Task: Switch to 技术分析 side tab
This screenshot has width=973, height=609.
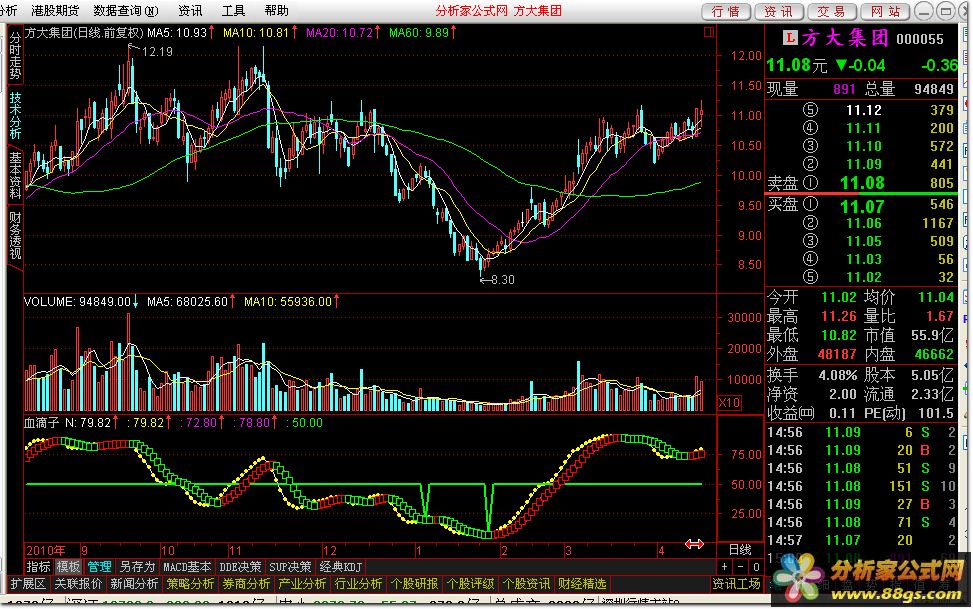Action: pyautogui.click(x=15, y=115)
